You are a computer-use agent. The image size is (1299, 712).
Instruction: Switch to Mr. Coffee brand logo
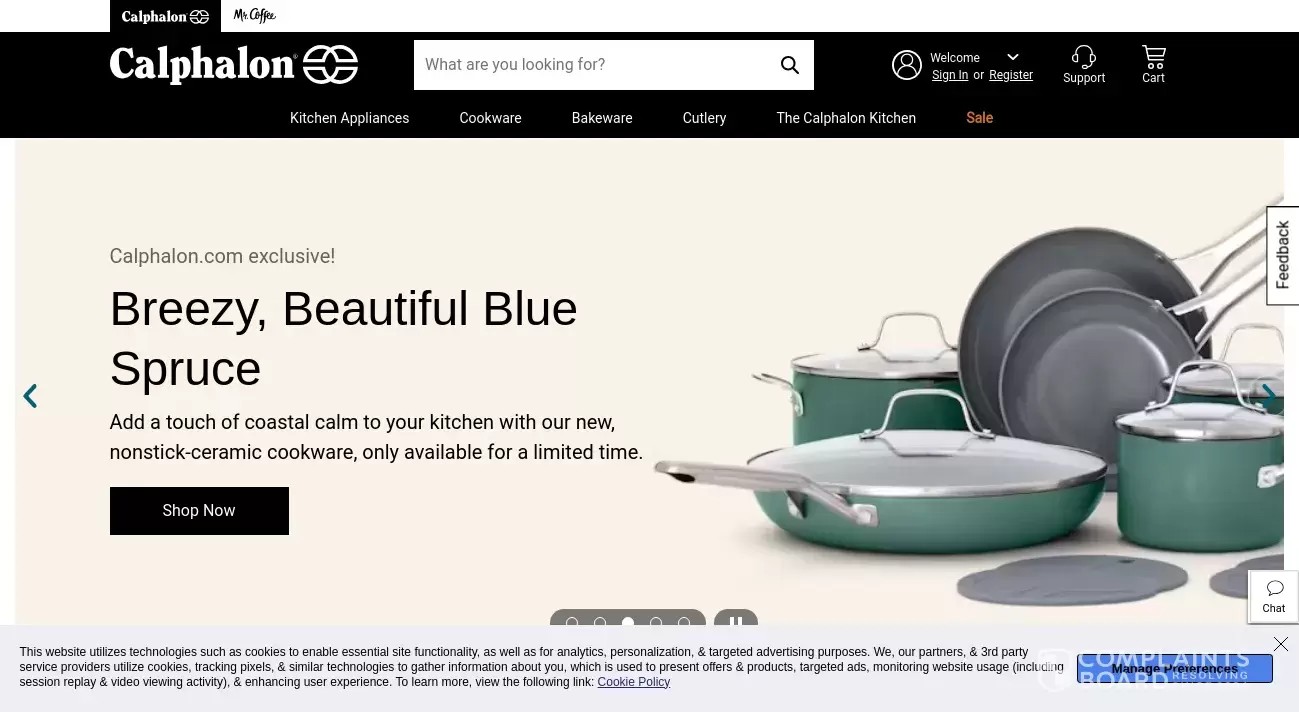pos(255,16)
